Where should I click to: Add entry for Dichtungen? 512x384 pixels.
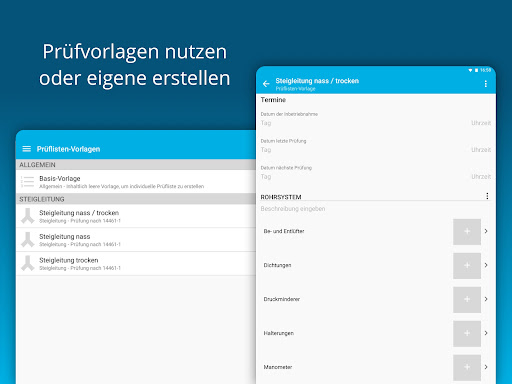click(467, 266)
